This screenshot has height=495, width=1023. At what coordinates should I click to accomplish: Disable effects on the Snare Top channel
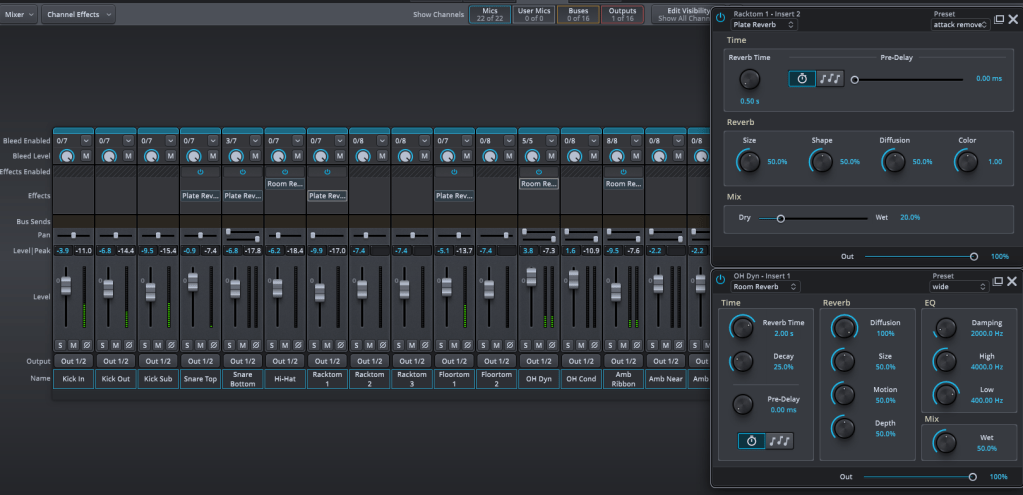tap(200, 172)
